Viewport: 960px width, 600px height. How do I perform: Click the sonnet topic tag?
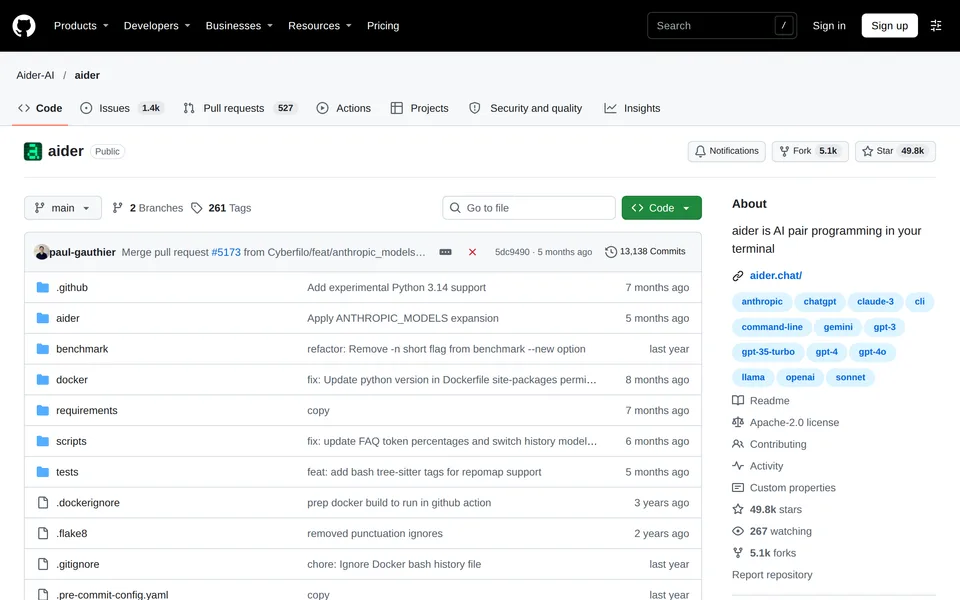click(x=850, y=377)
